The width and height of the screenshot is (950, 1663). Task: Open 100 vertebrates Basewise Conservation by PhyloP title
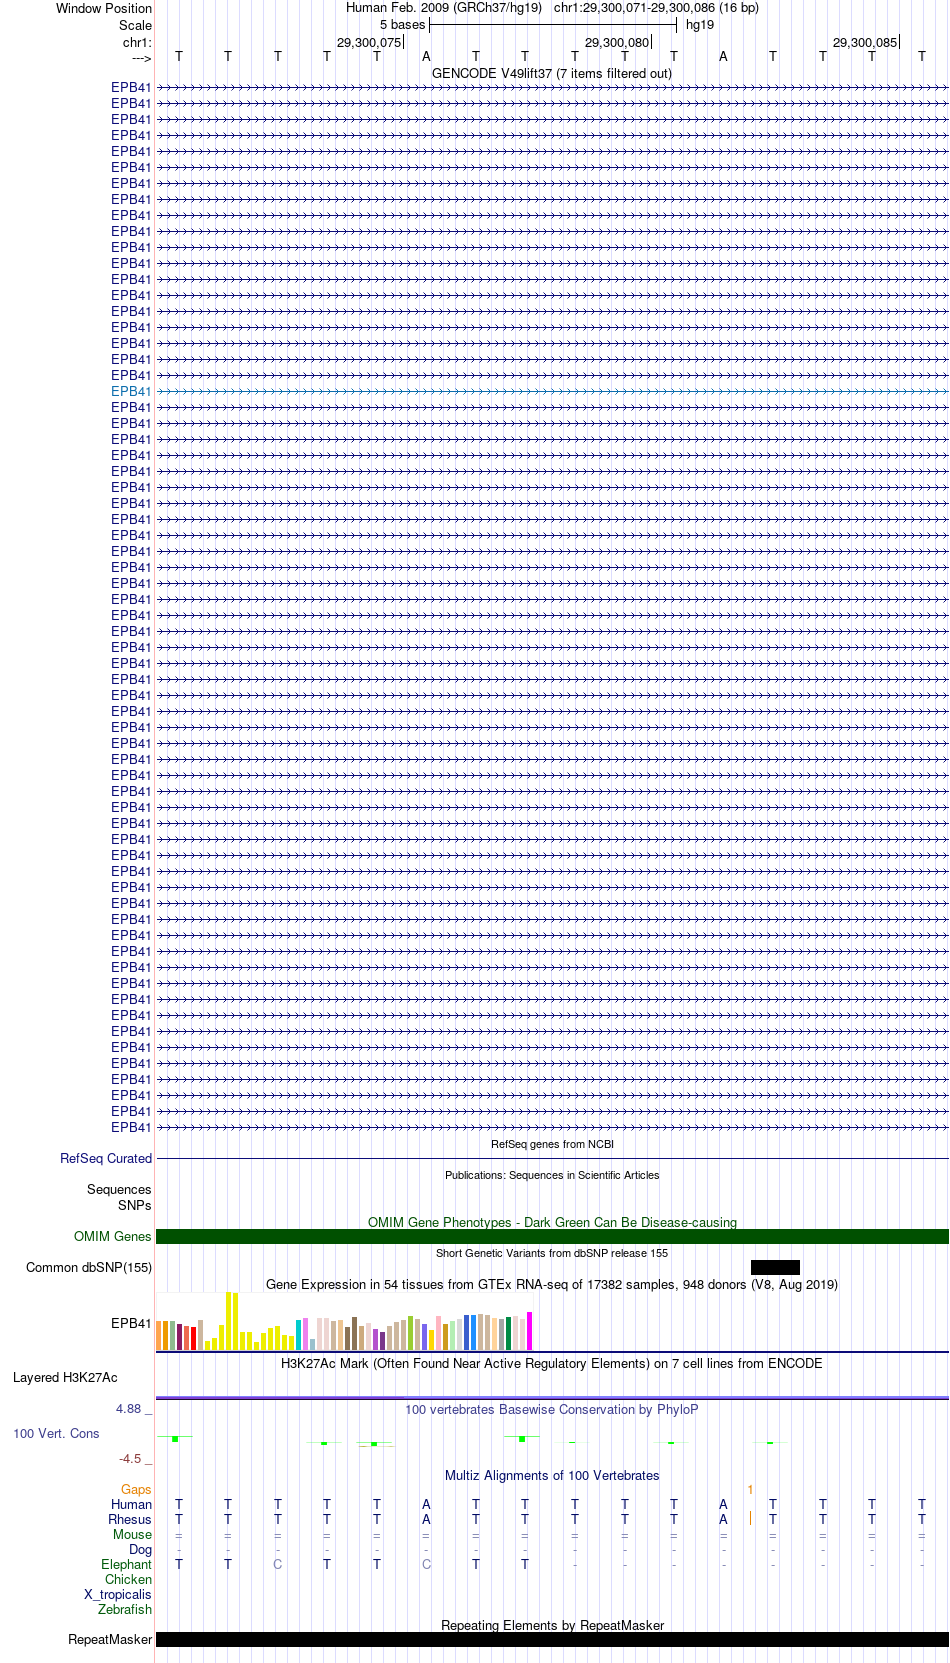(x=552, y=1409)
